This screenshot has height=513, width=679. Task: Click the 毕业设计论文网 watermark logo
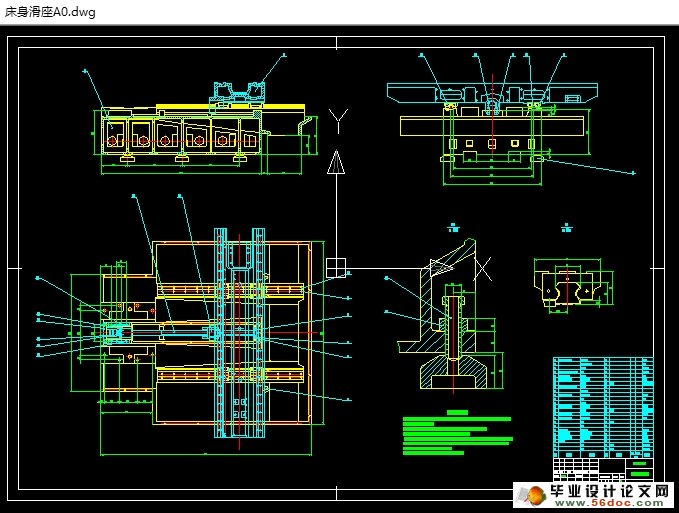pyautogui.click(x=610, y=492)
